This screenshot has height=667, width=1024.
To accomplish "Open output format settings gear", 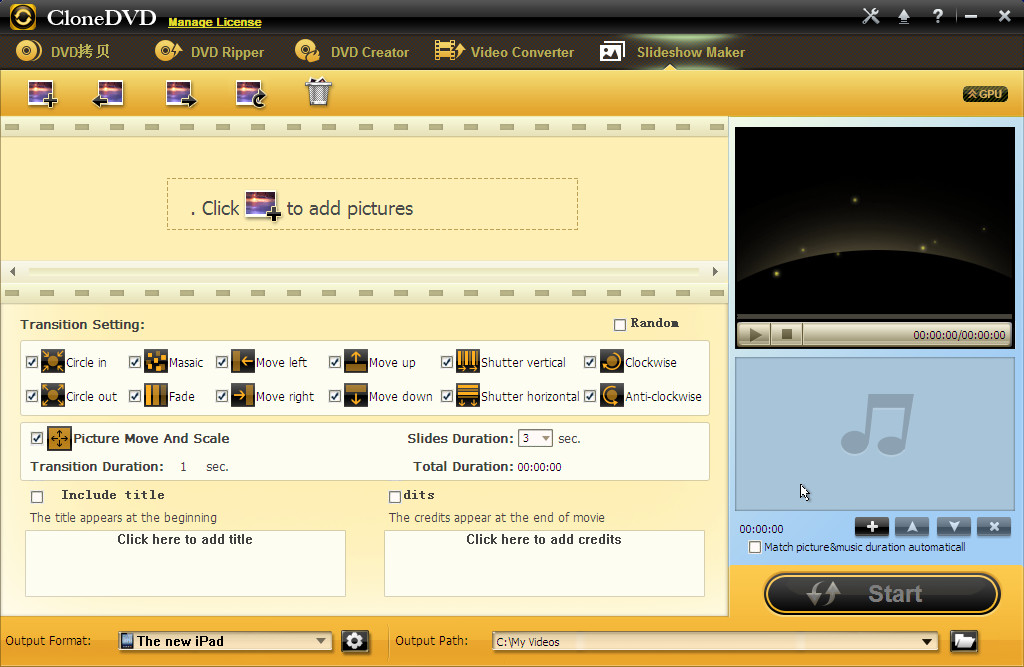I will click(x=355, y=642).
